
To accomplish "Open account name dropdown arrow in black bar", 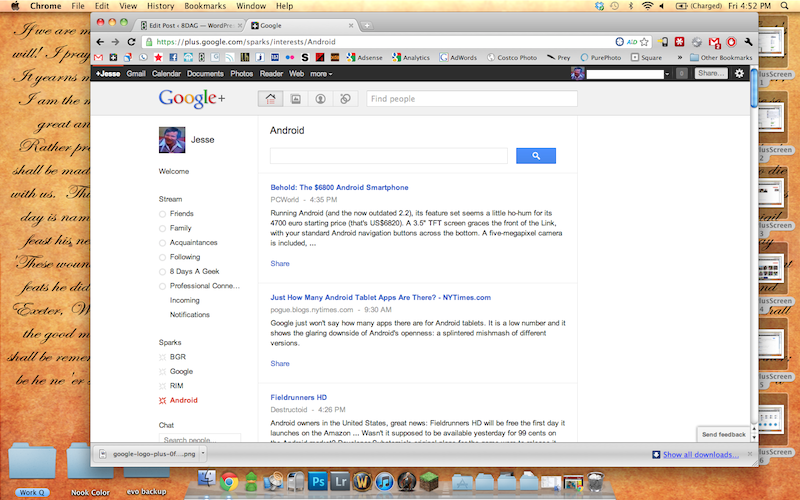I will click(667, 74).
